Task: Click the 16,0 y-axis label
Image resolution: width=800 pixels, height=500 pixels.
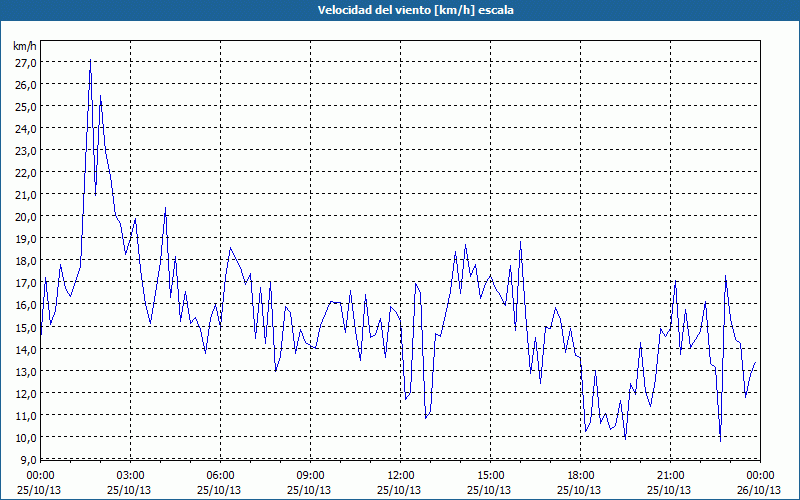Action: point(26,305)
